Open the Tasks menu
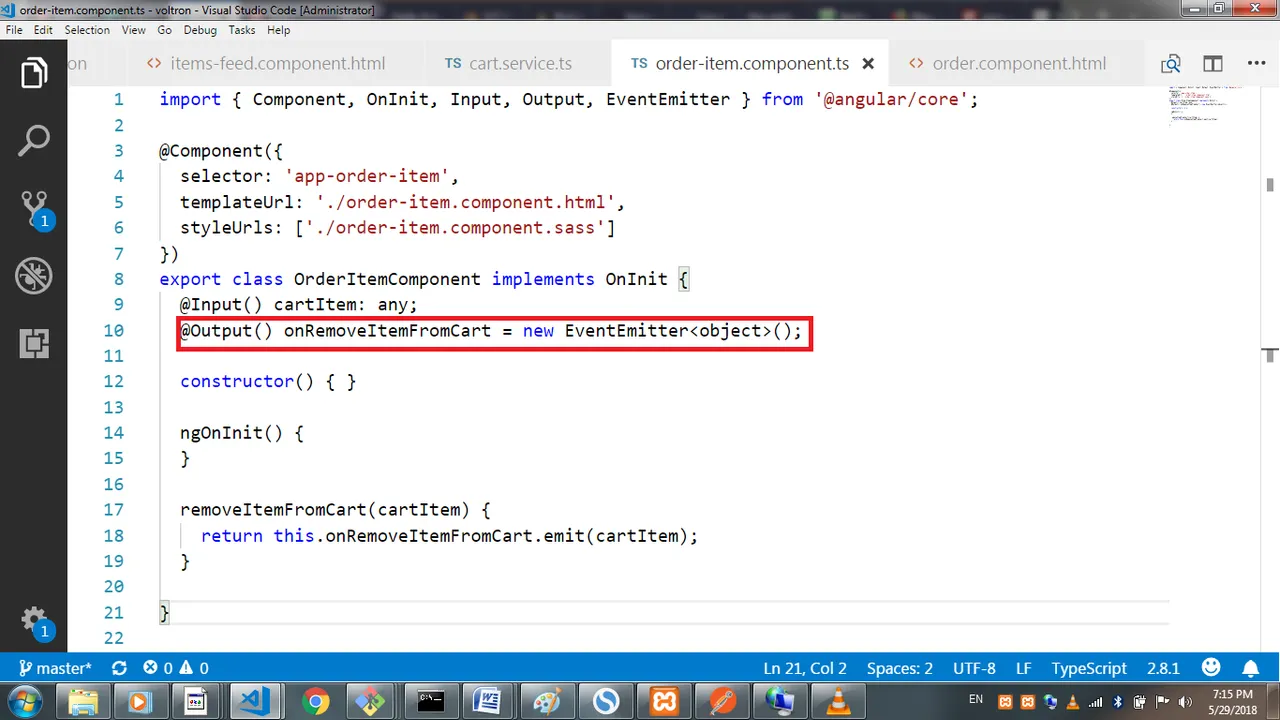The width and height of the screenshot is (1280, 720). pos(242,30)
